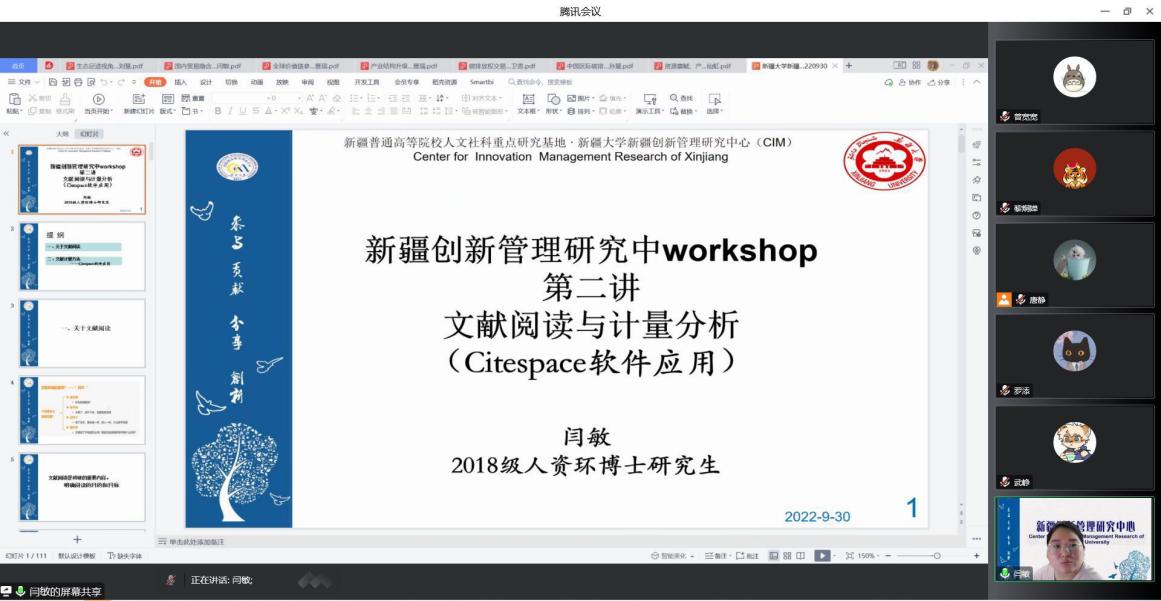
Task: Click the Paste clipboard icon
Action: pyautogui.click(x=14, y=98)
